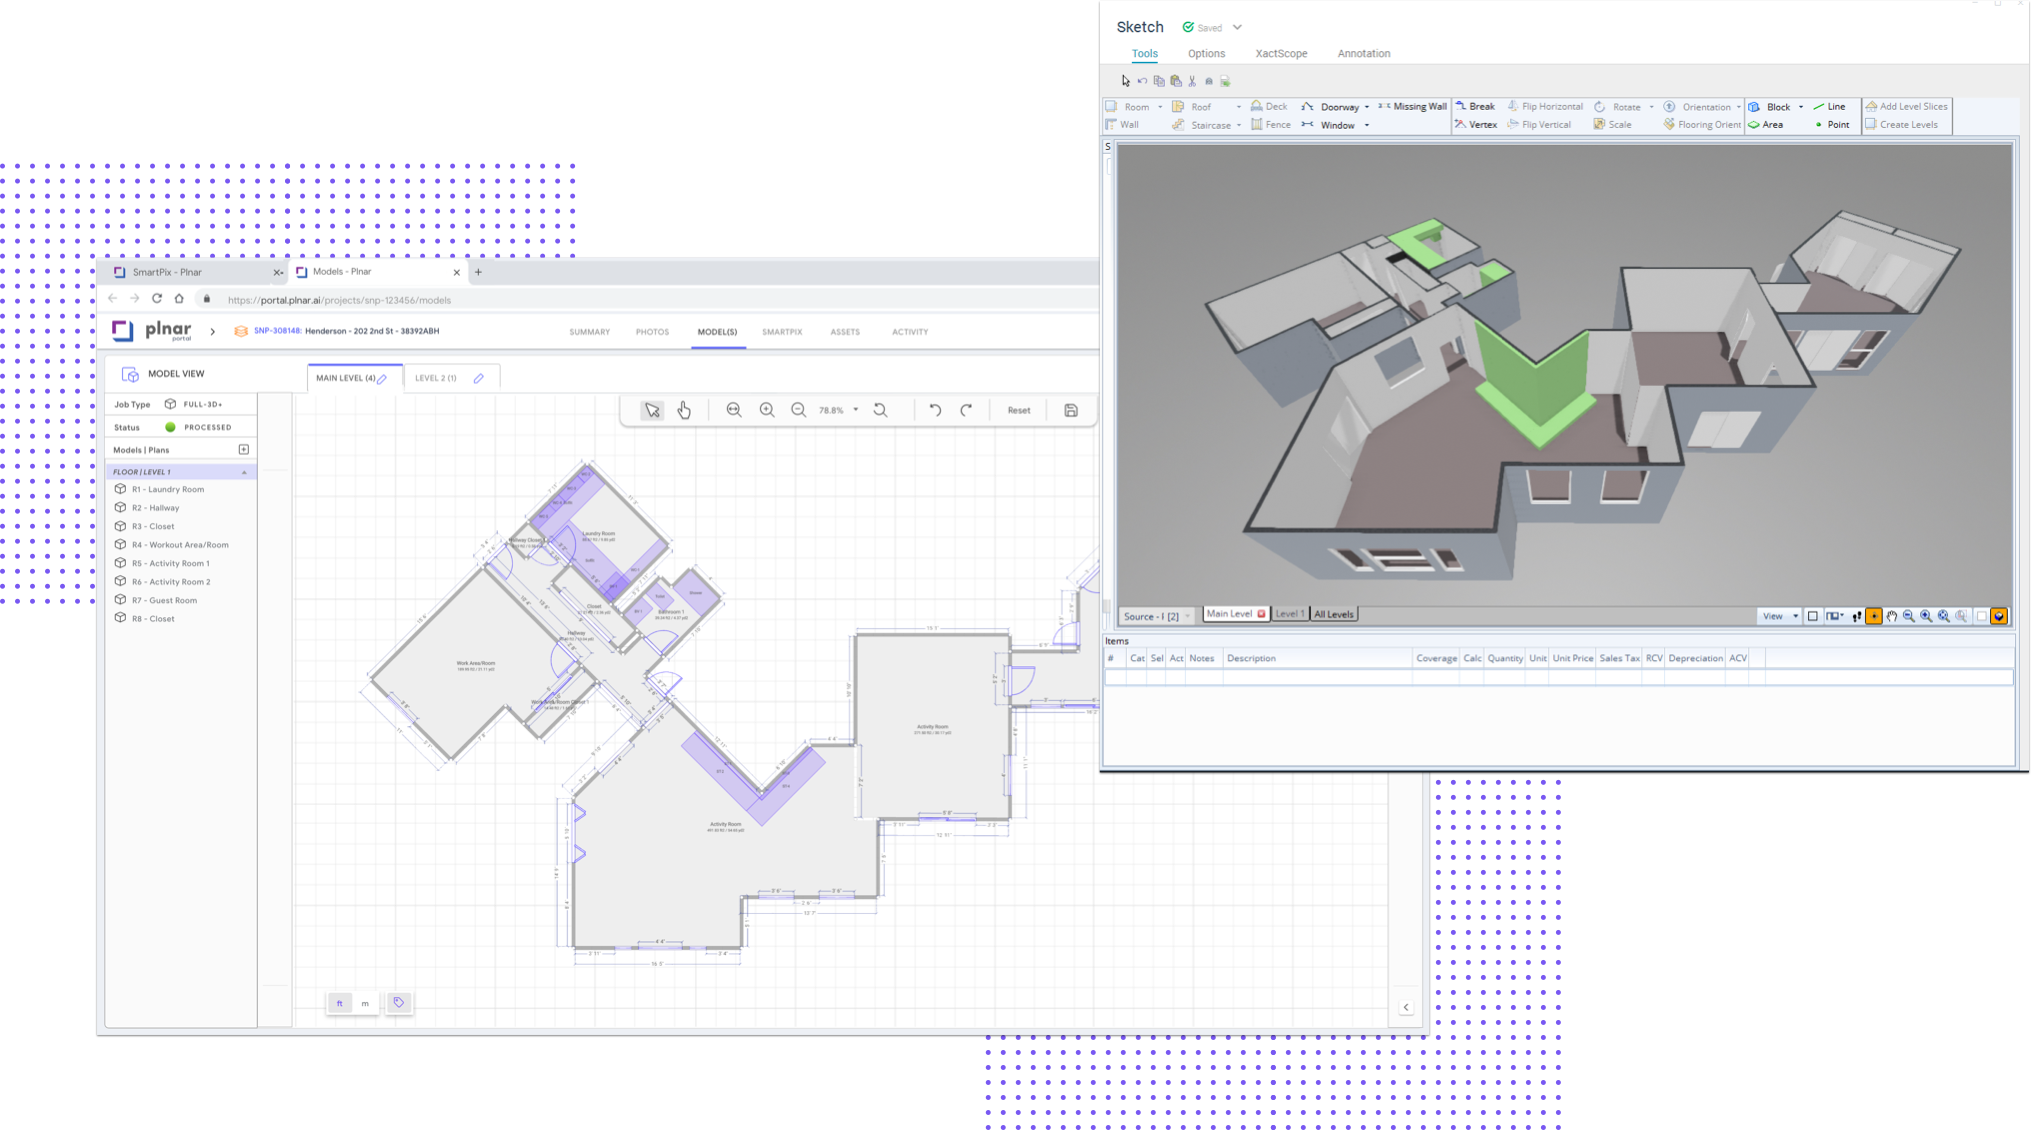Viewport: 2031px width, 1130px height.
Task: Select the All Levels tab in Sketch
Action: click(x=1334, y=615)
